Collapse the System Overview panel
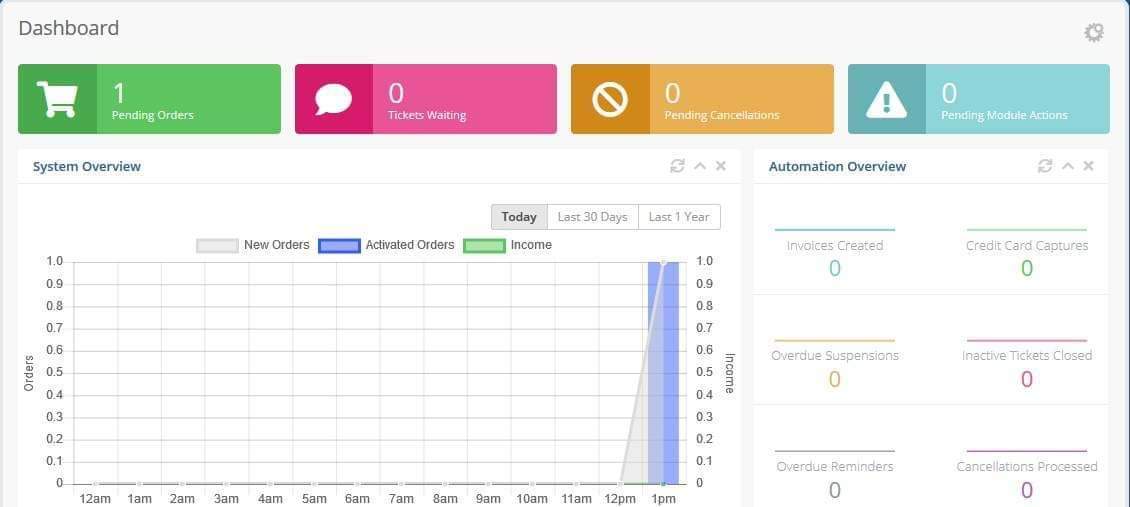1130x507 pixels. pyautogui.click(x=700, y=166)
